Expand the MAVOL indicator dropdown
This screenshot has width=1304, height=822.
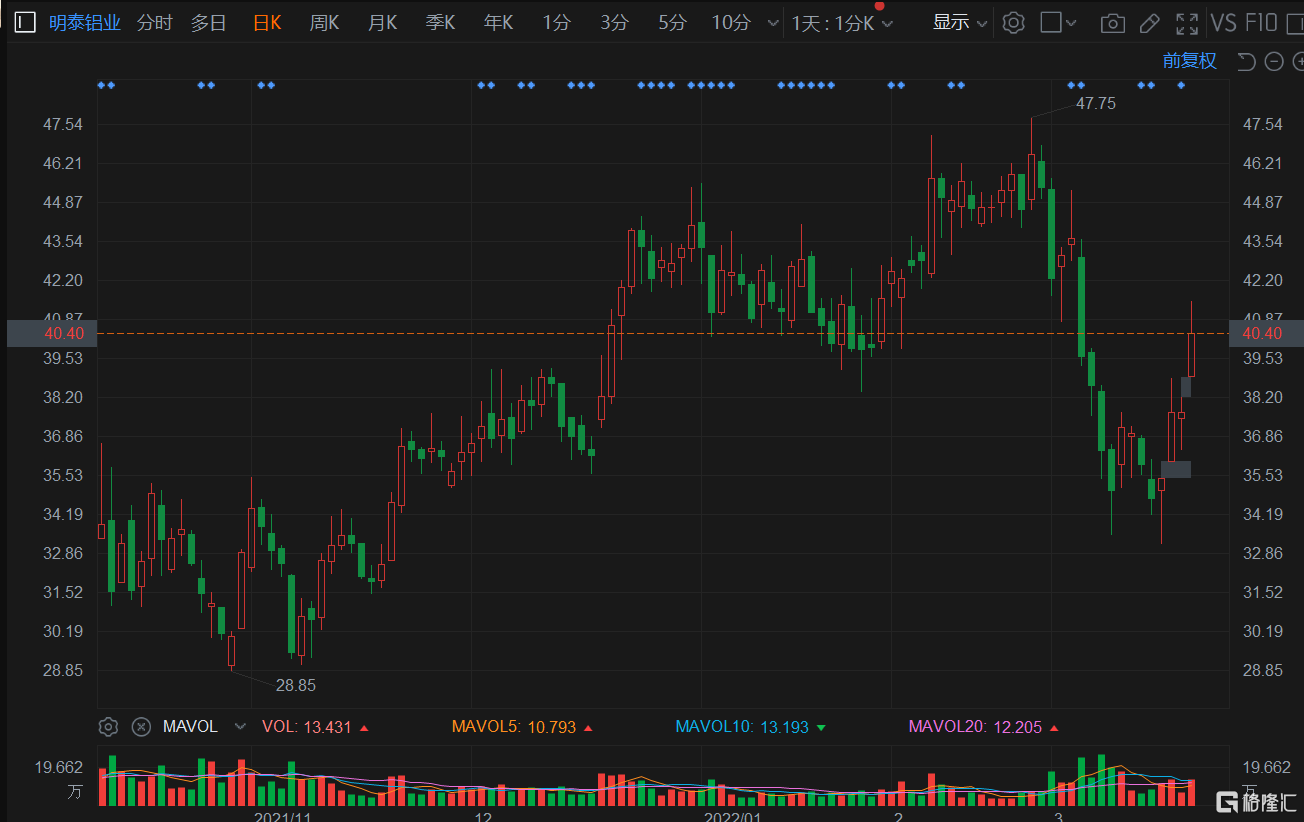pyautogui.click(x=239, y=727)
